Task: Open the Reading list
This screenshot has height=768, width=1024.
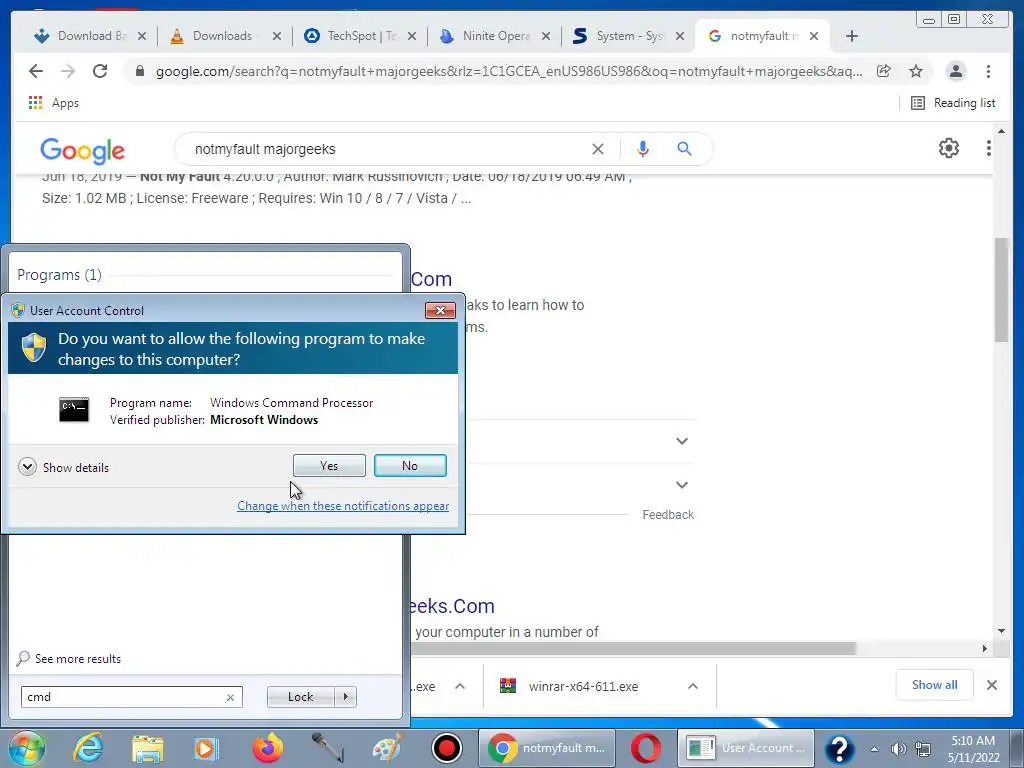Action: tap(953, 103)
